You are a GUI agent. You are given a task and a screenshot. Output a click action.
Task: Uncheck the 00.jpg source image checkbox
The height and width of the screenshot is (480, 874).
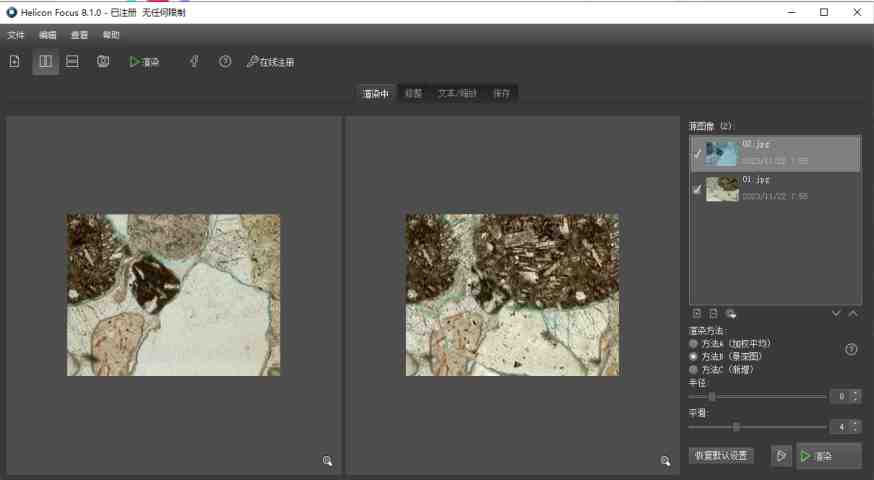pyautogui.click(x=697, y=154)
